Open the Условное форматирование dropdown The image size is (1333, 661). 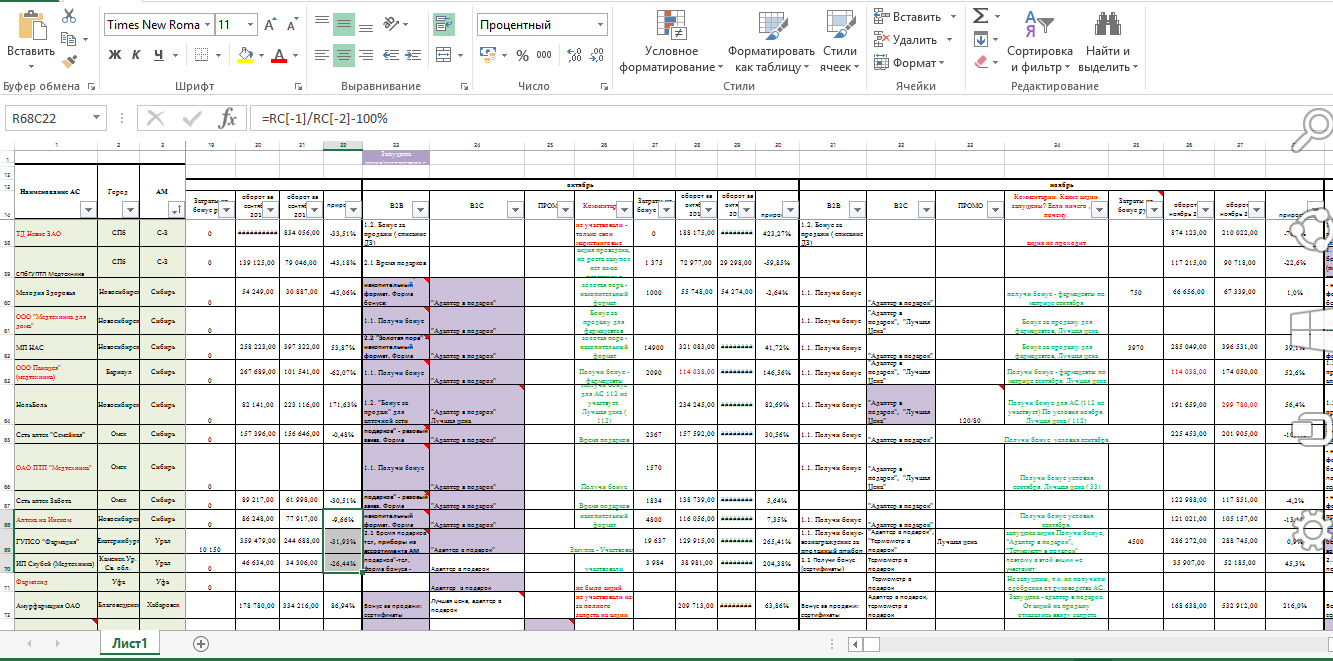671,42
